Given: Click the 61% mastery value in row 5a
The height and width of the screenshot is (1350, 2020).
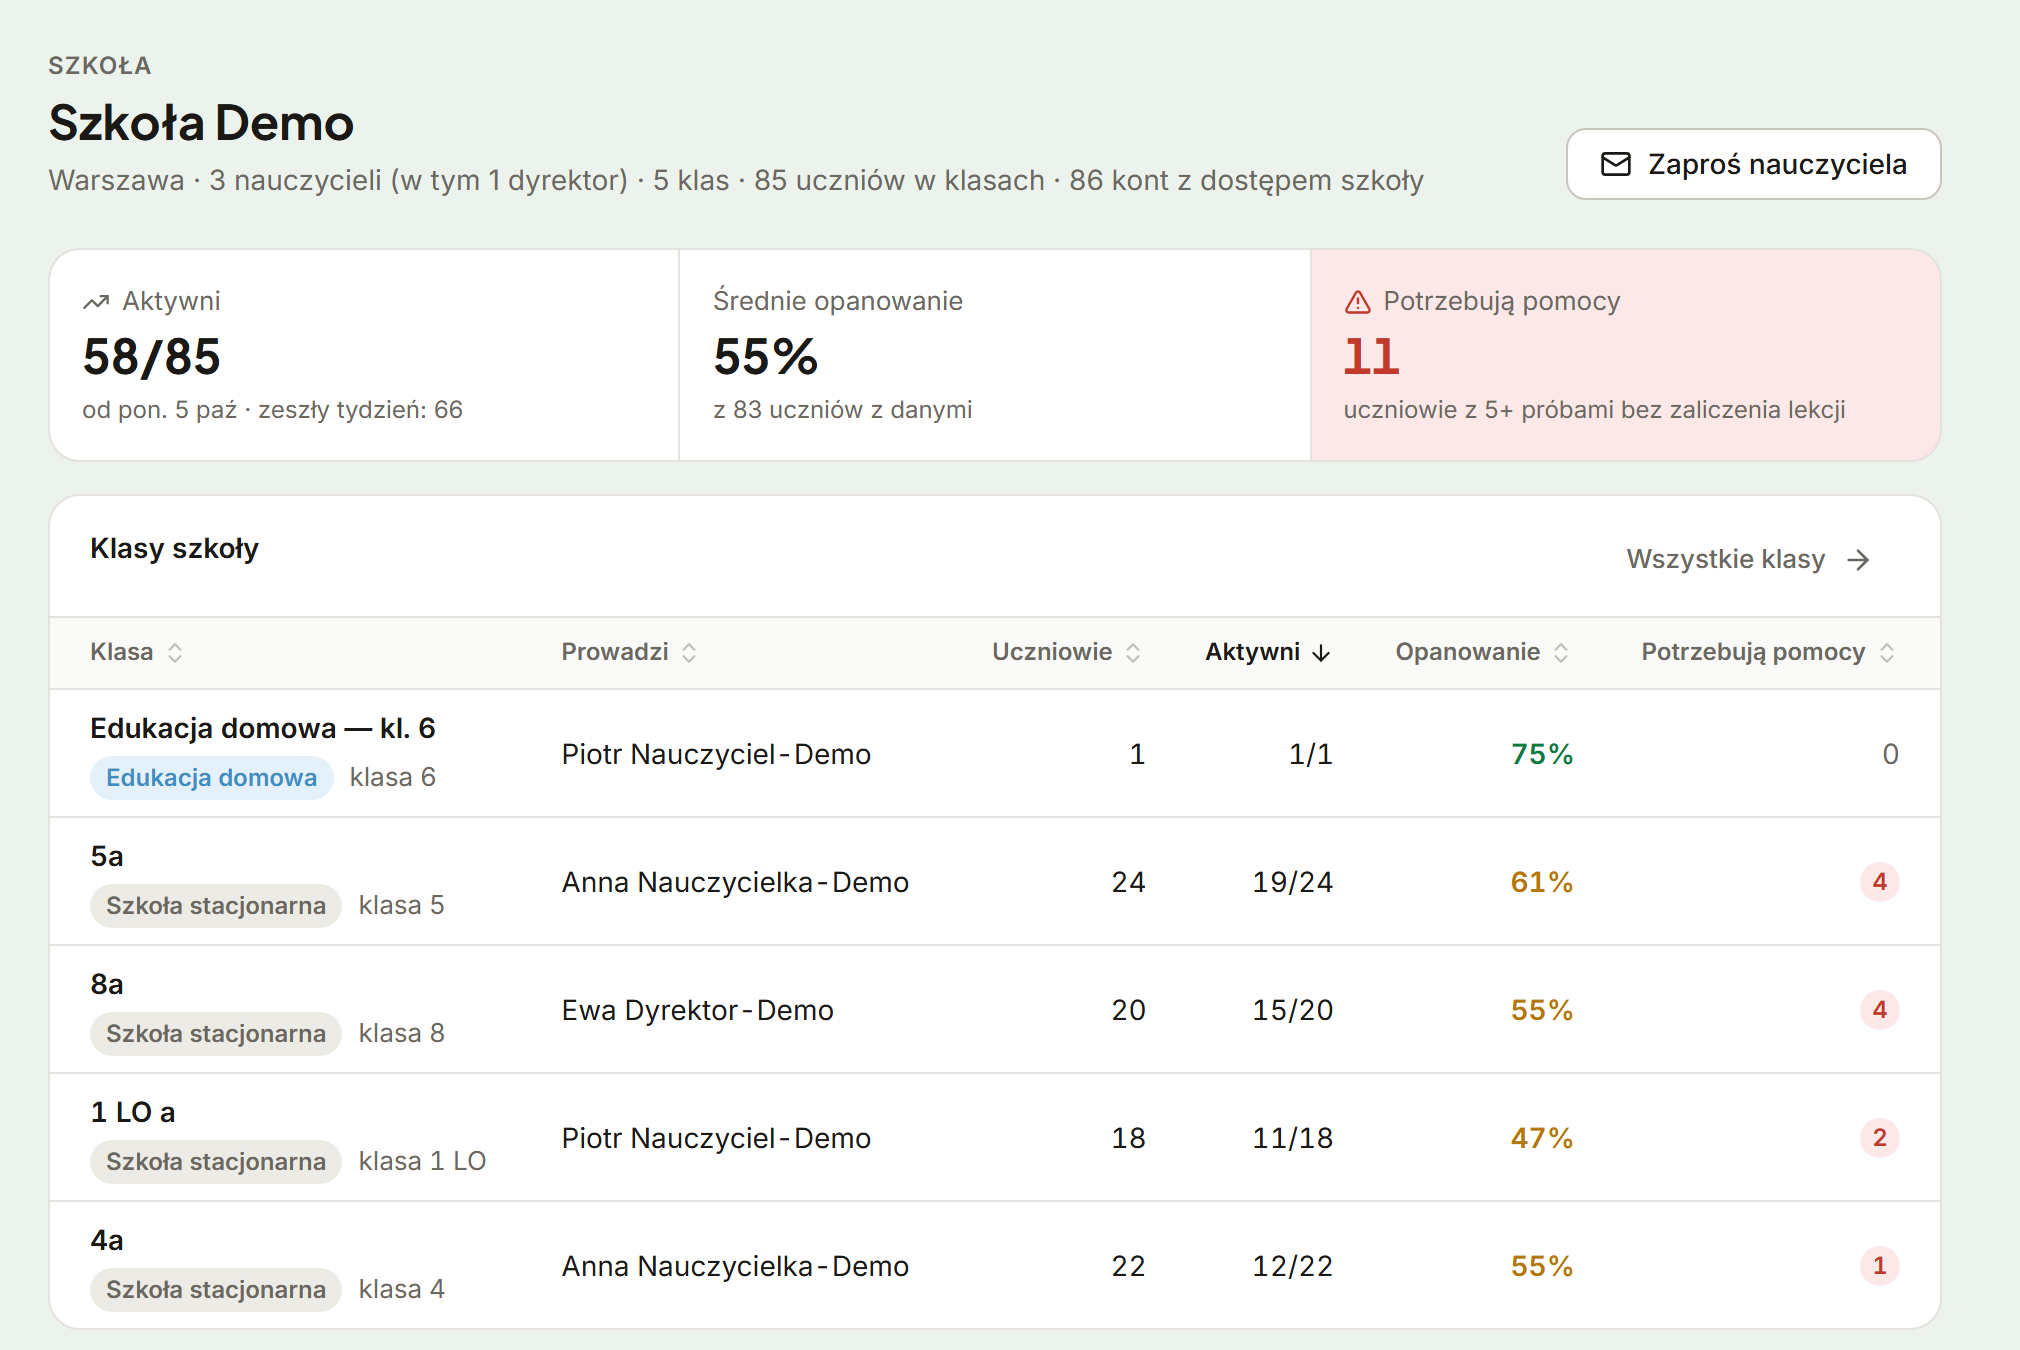Looking at the screenshot, I should point(1542,882).
